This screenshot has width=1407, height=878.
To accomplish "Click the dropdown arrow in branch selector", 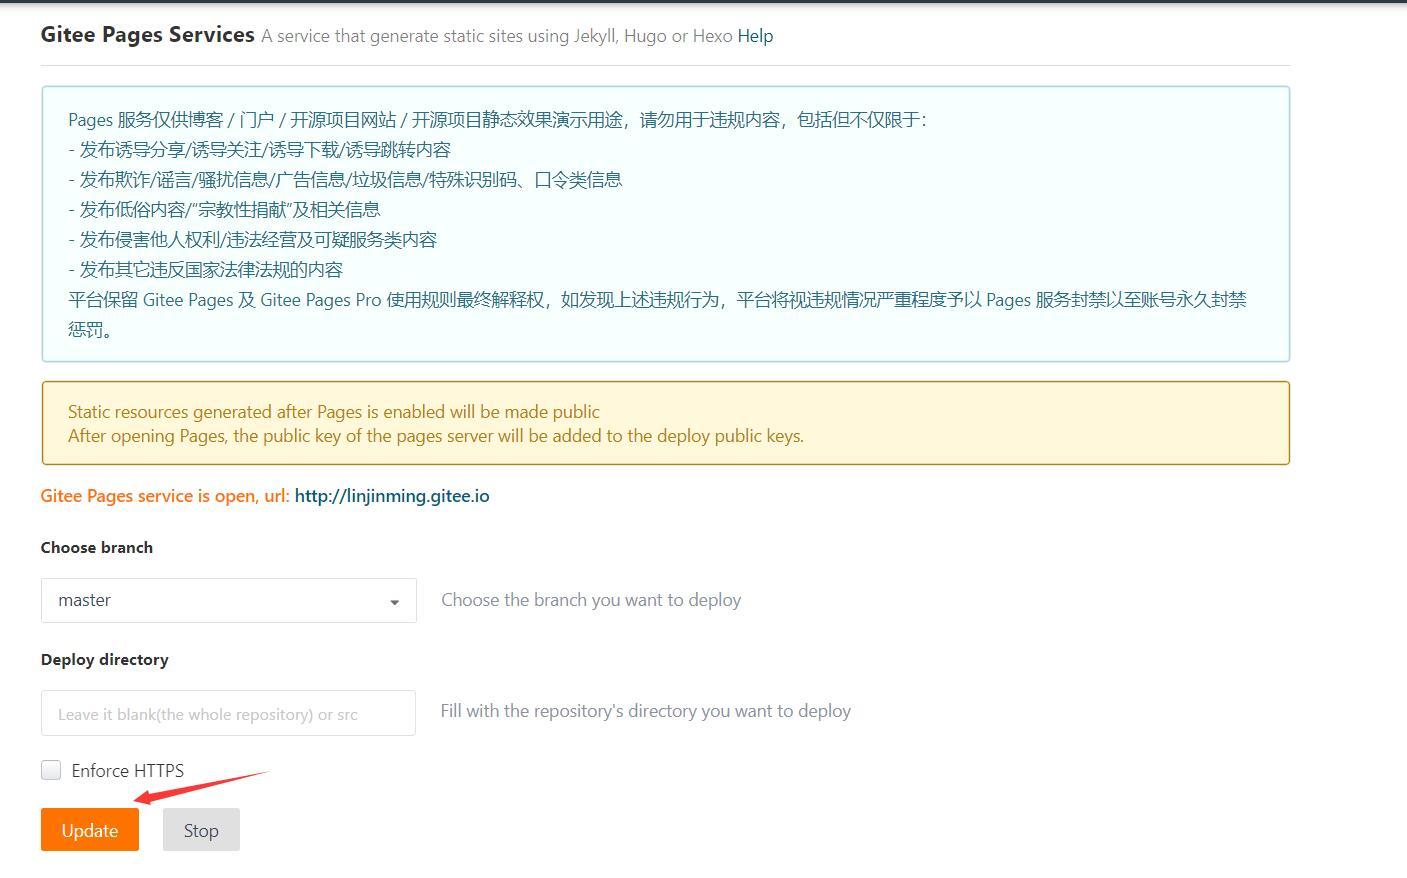I will 394,602.
